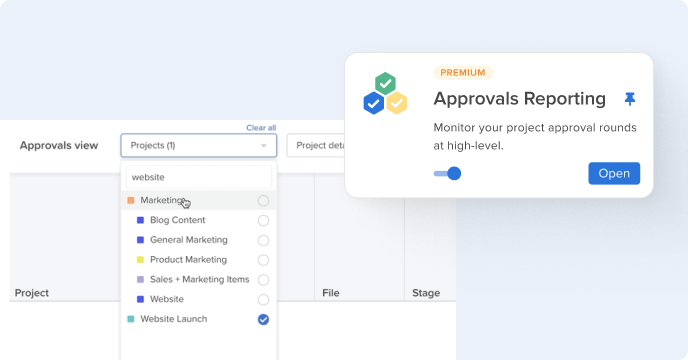The height and width of the screenshot is (360, 688).
Task: Click the blue pin icon beside Approvals Reporting
Action: click(630, 99)
